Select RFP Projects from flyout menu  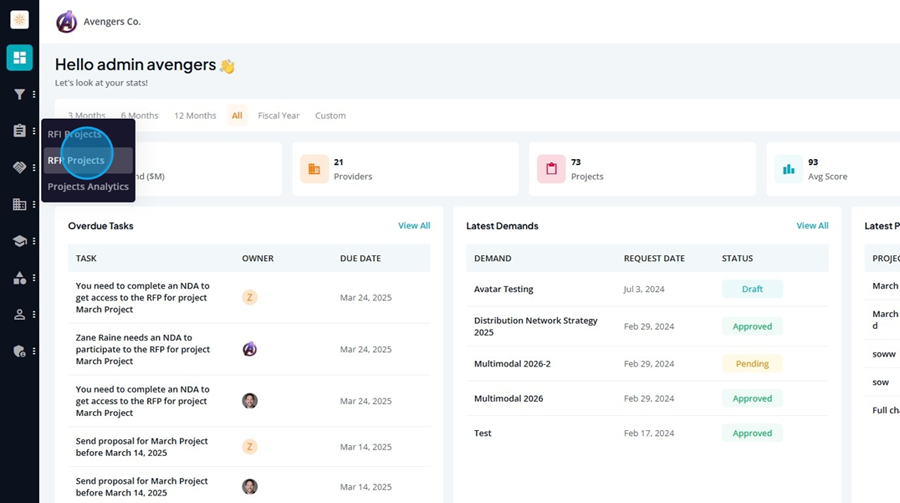[88, 160]
